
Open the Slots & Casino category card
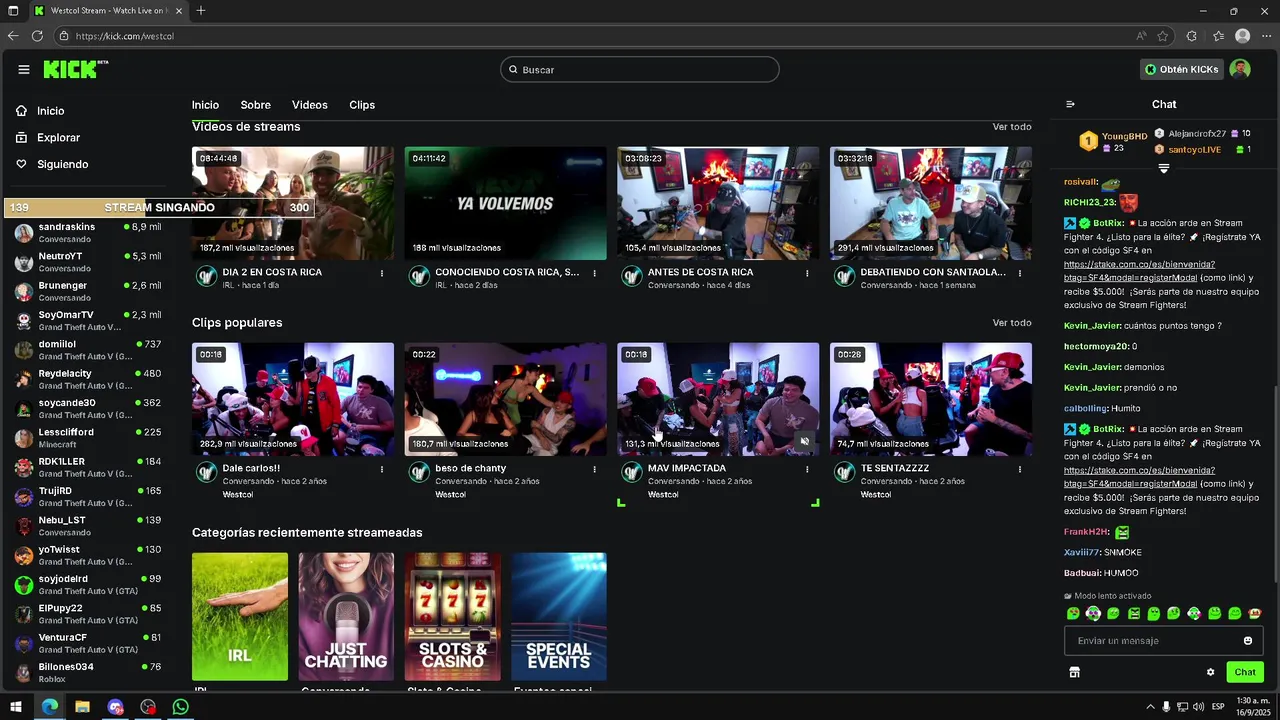tap(452, 617)
